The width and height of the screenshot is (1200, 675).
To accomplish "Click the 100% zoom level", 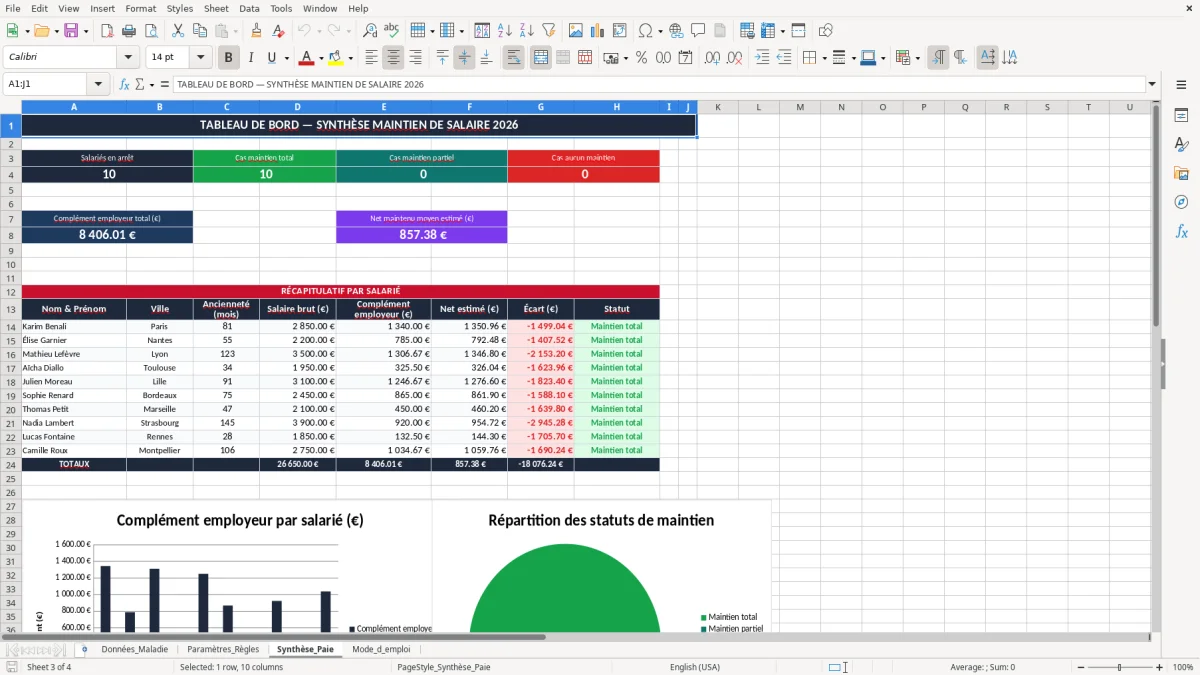I will 1182,667.
